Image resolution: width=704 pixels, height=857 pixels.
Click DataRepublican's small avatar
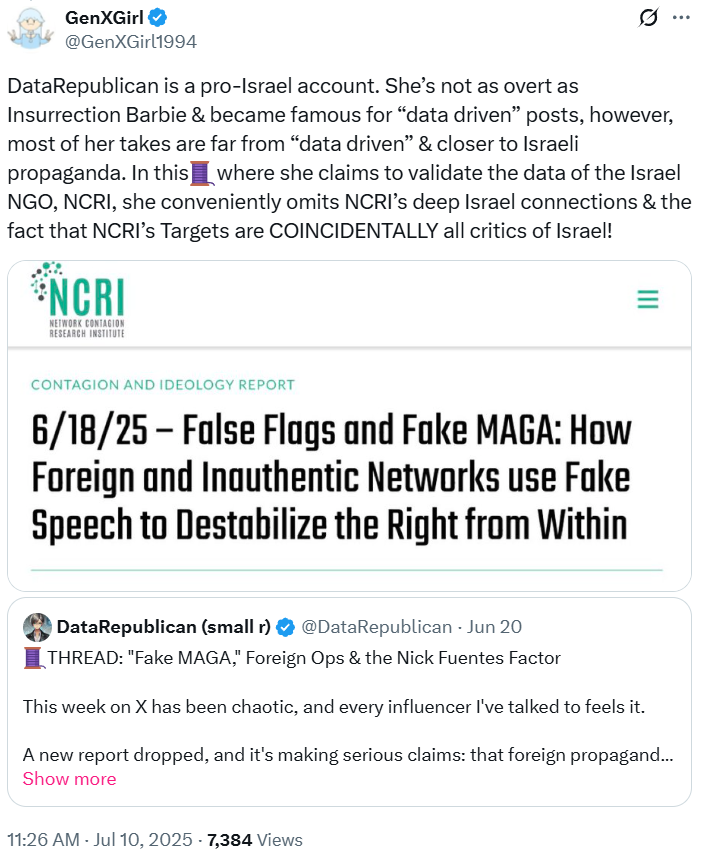pos(38,627)
